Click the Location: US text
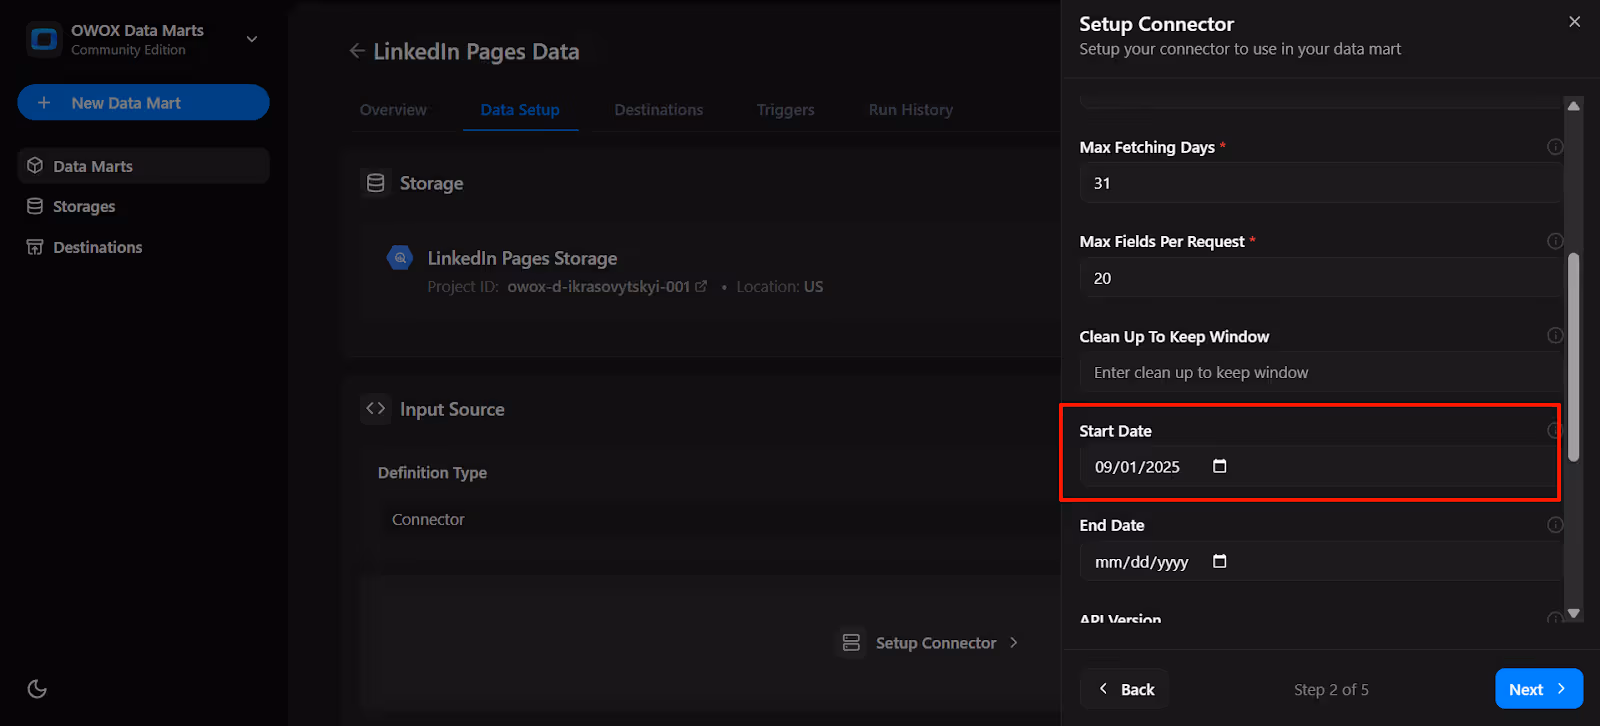1600x726 pixels. pyautogui.click(x=780, y=287)
